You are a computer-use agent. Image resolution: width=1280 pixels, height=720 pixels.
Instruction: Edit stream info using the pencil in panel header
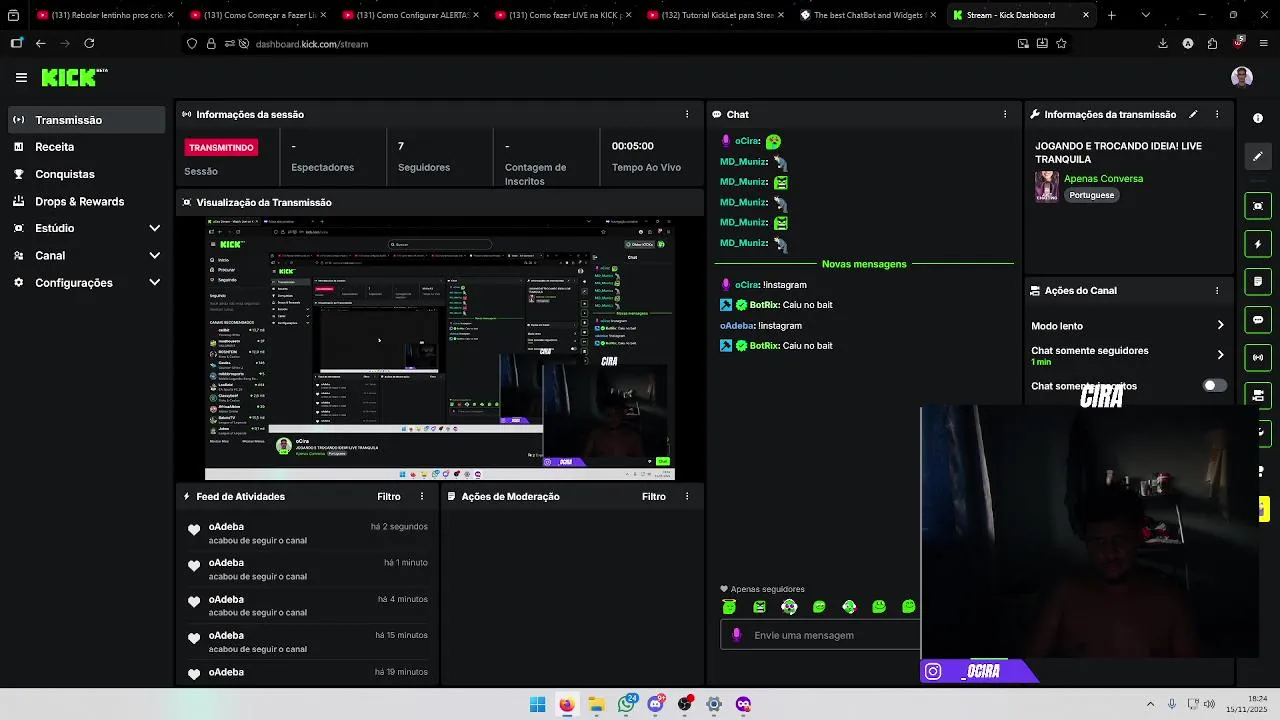coord(1193,114)
